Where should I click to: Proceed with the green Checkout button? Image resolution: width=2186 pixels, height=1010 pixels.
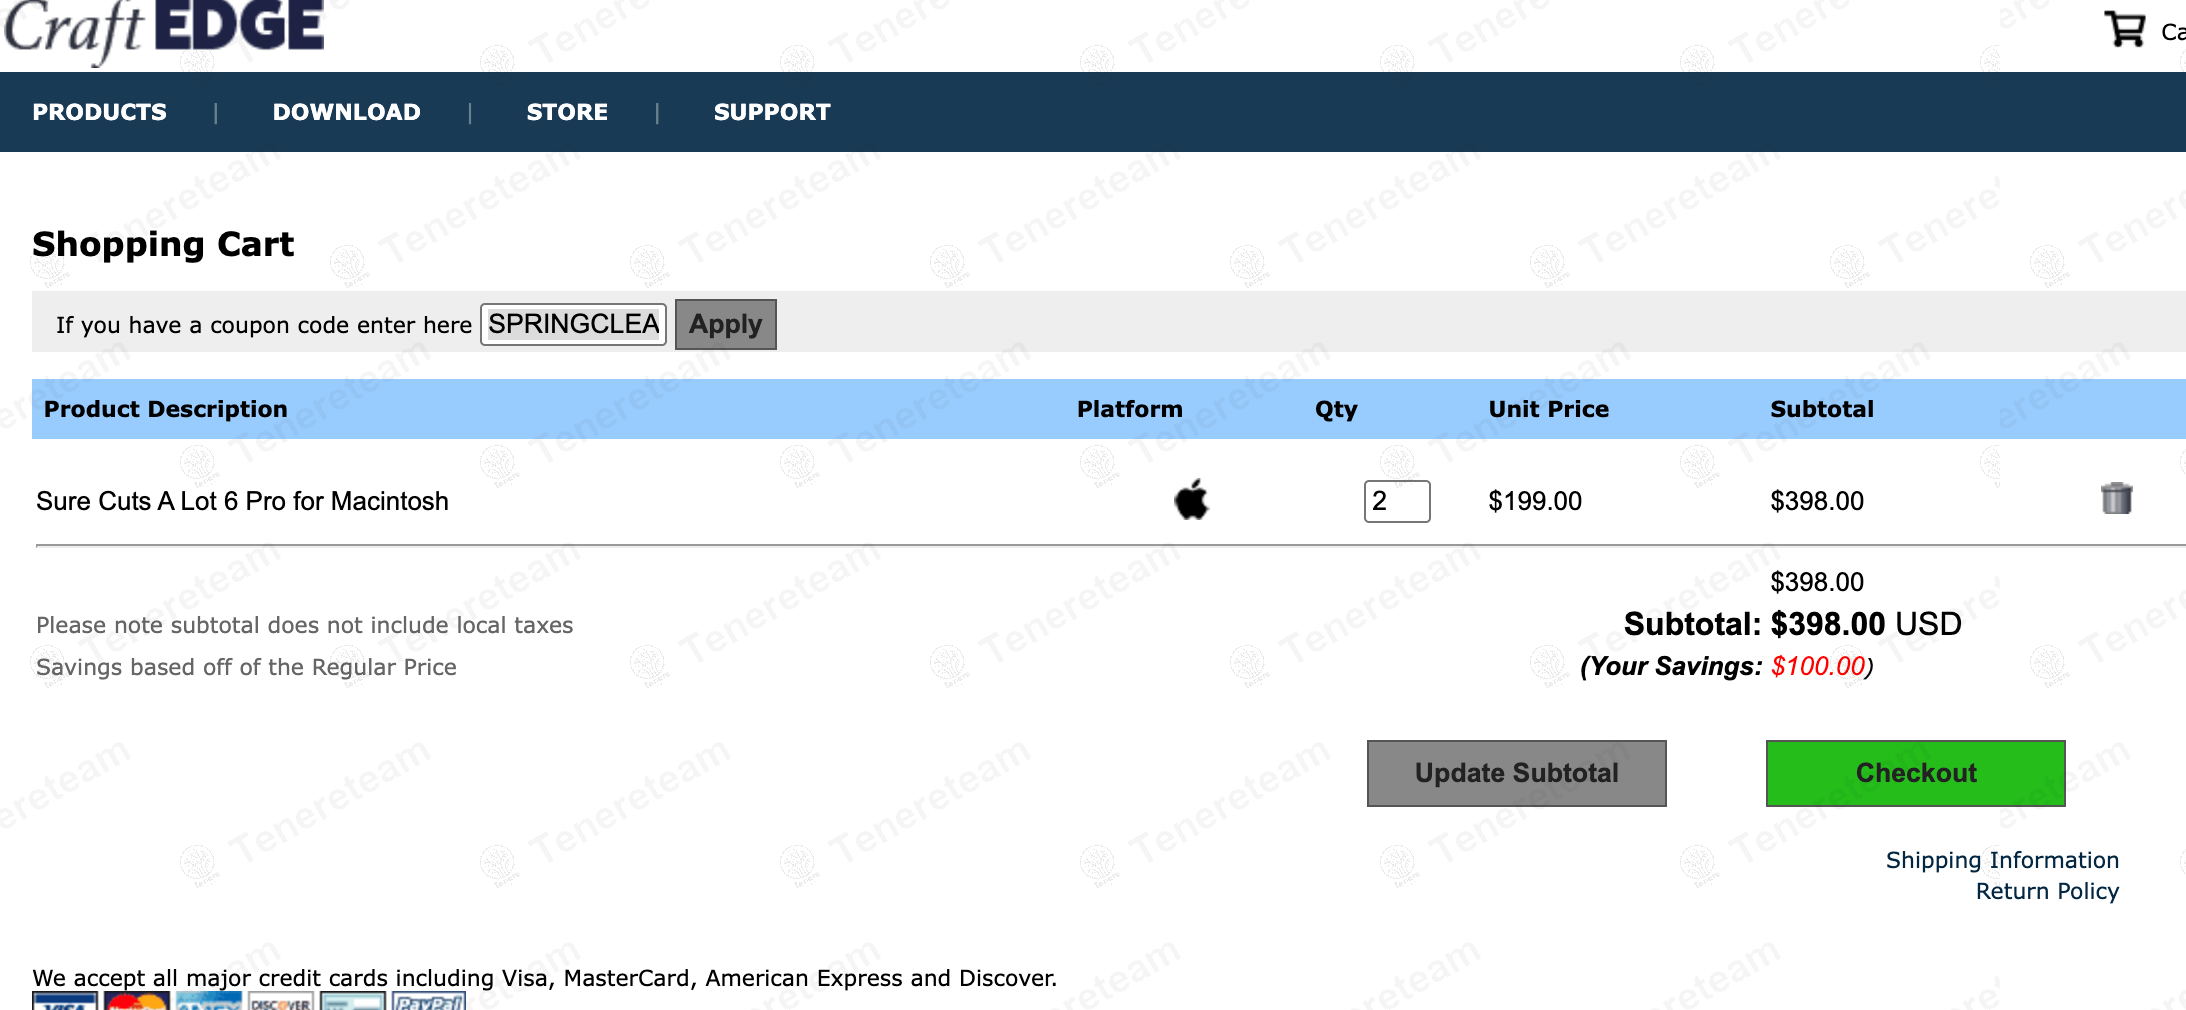(x=1915, y=773)
